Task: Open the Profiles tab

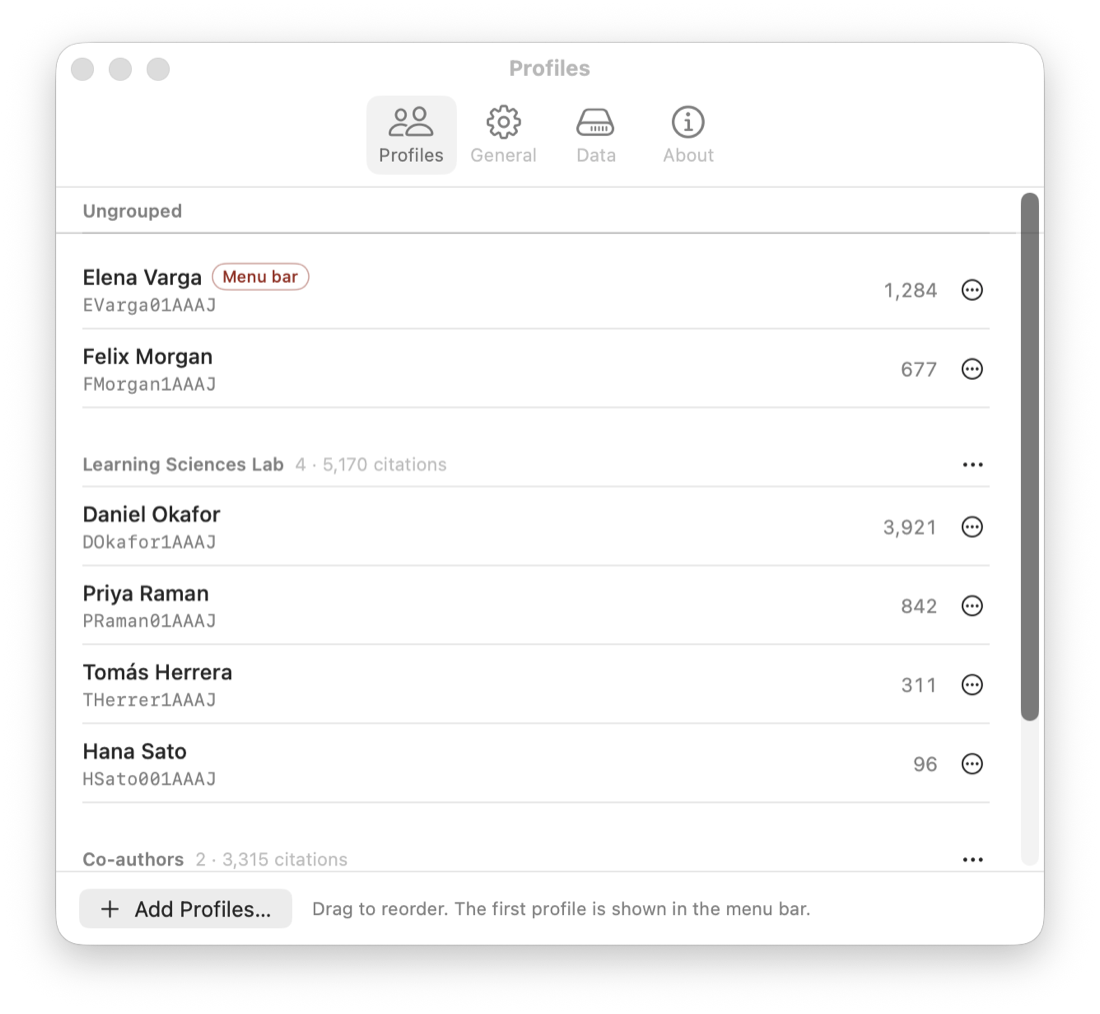Action: pos(411,135)
